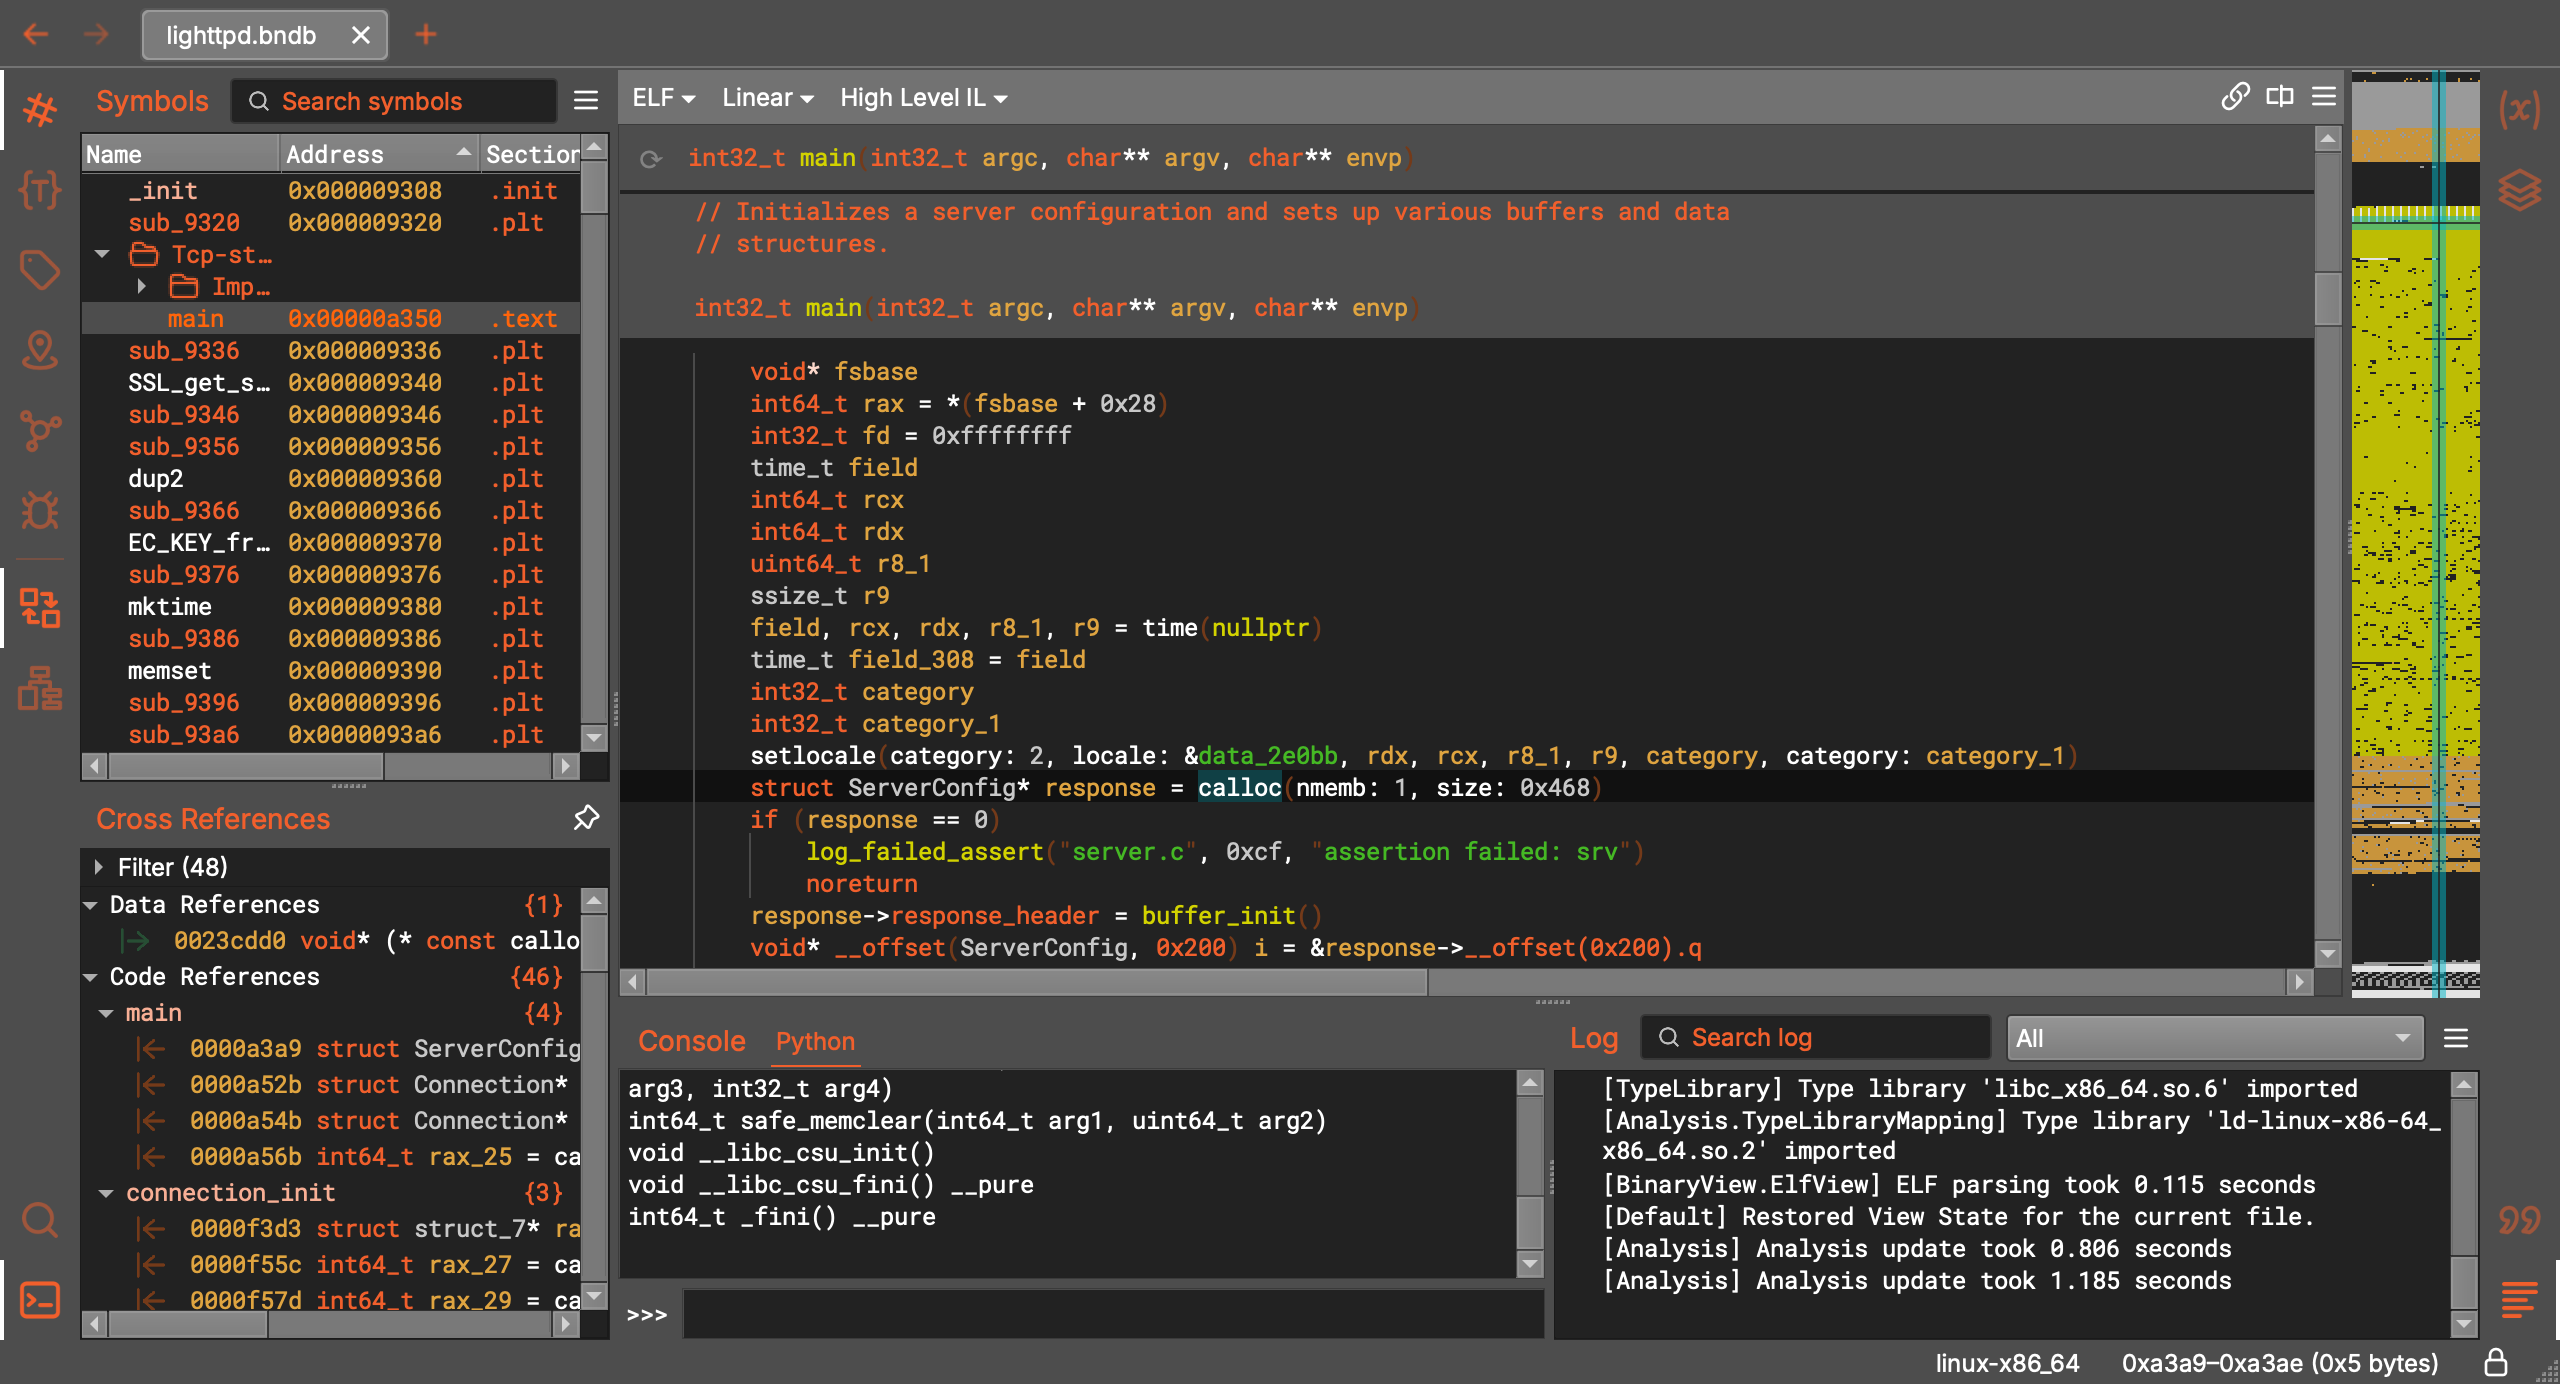The height and width of the screenshot is (1384, 2560).
Task: Click the link icon in the view toolbar
Action: tap(2235, 97)
